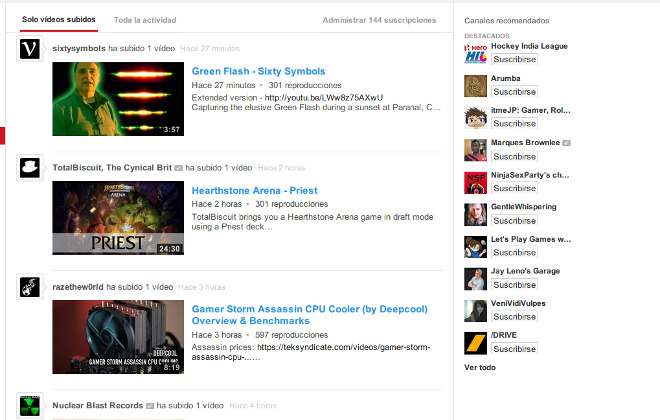Open Jay Leno's Garage channel name
The width and height of the screenshot is (660, 420).
[525, 271]
